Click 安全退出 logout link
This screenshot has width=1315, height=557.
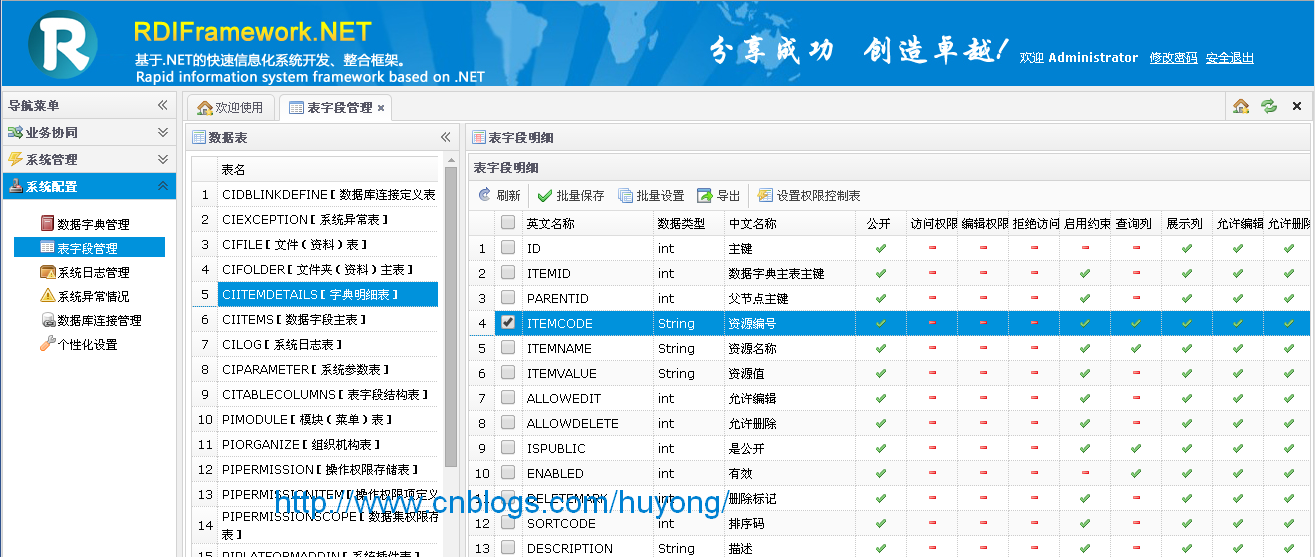[x=1230, y=58]
